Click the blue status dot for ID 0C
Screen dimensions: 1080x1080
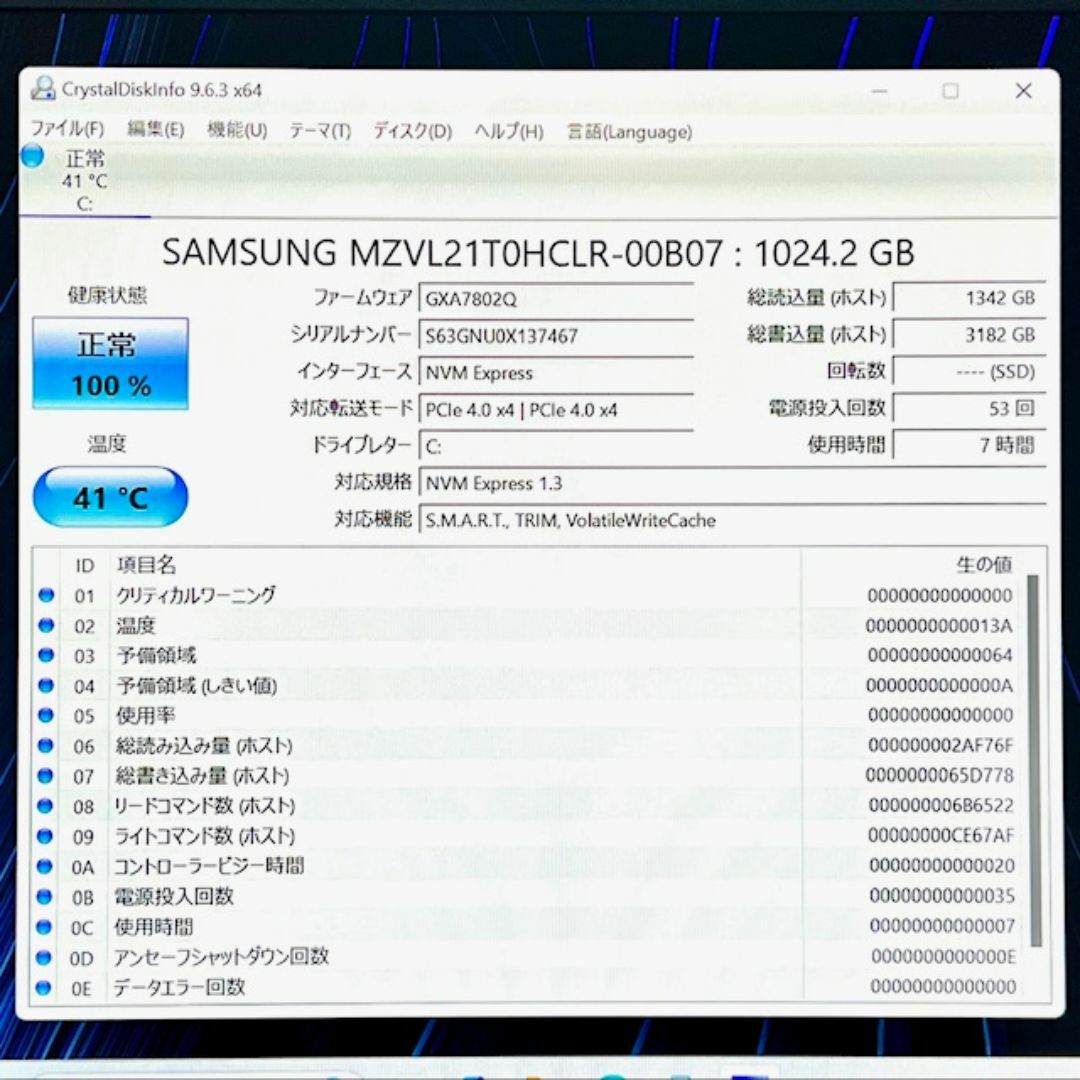(x=43, y=926)
